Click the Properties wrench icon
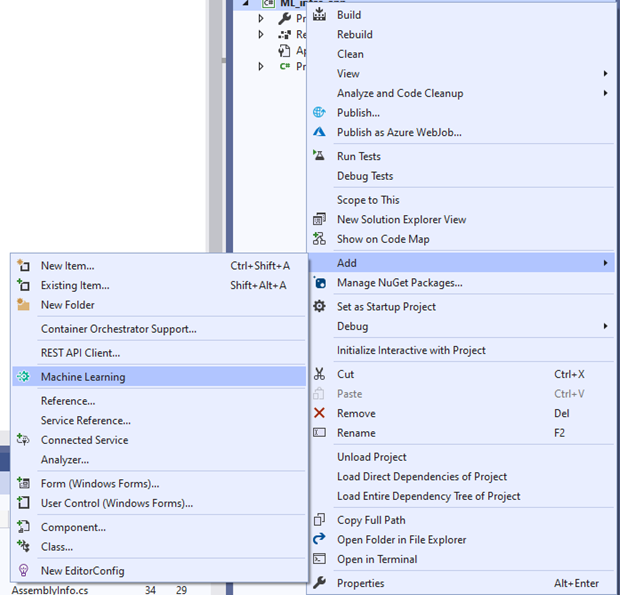This screenshot has height=595, width=620. [x=319, y=583]
